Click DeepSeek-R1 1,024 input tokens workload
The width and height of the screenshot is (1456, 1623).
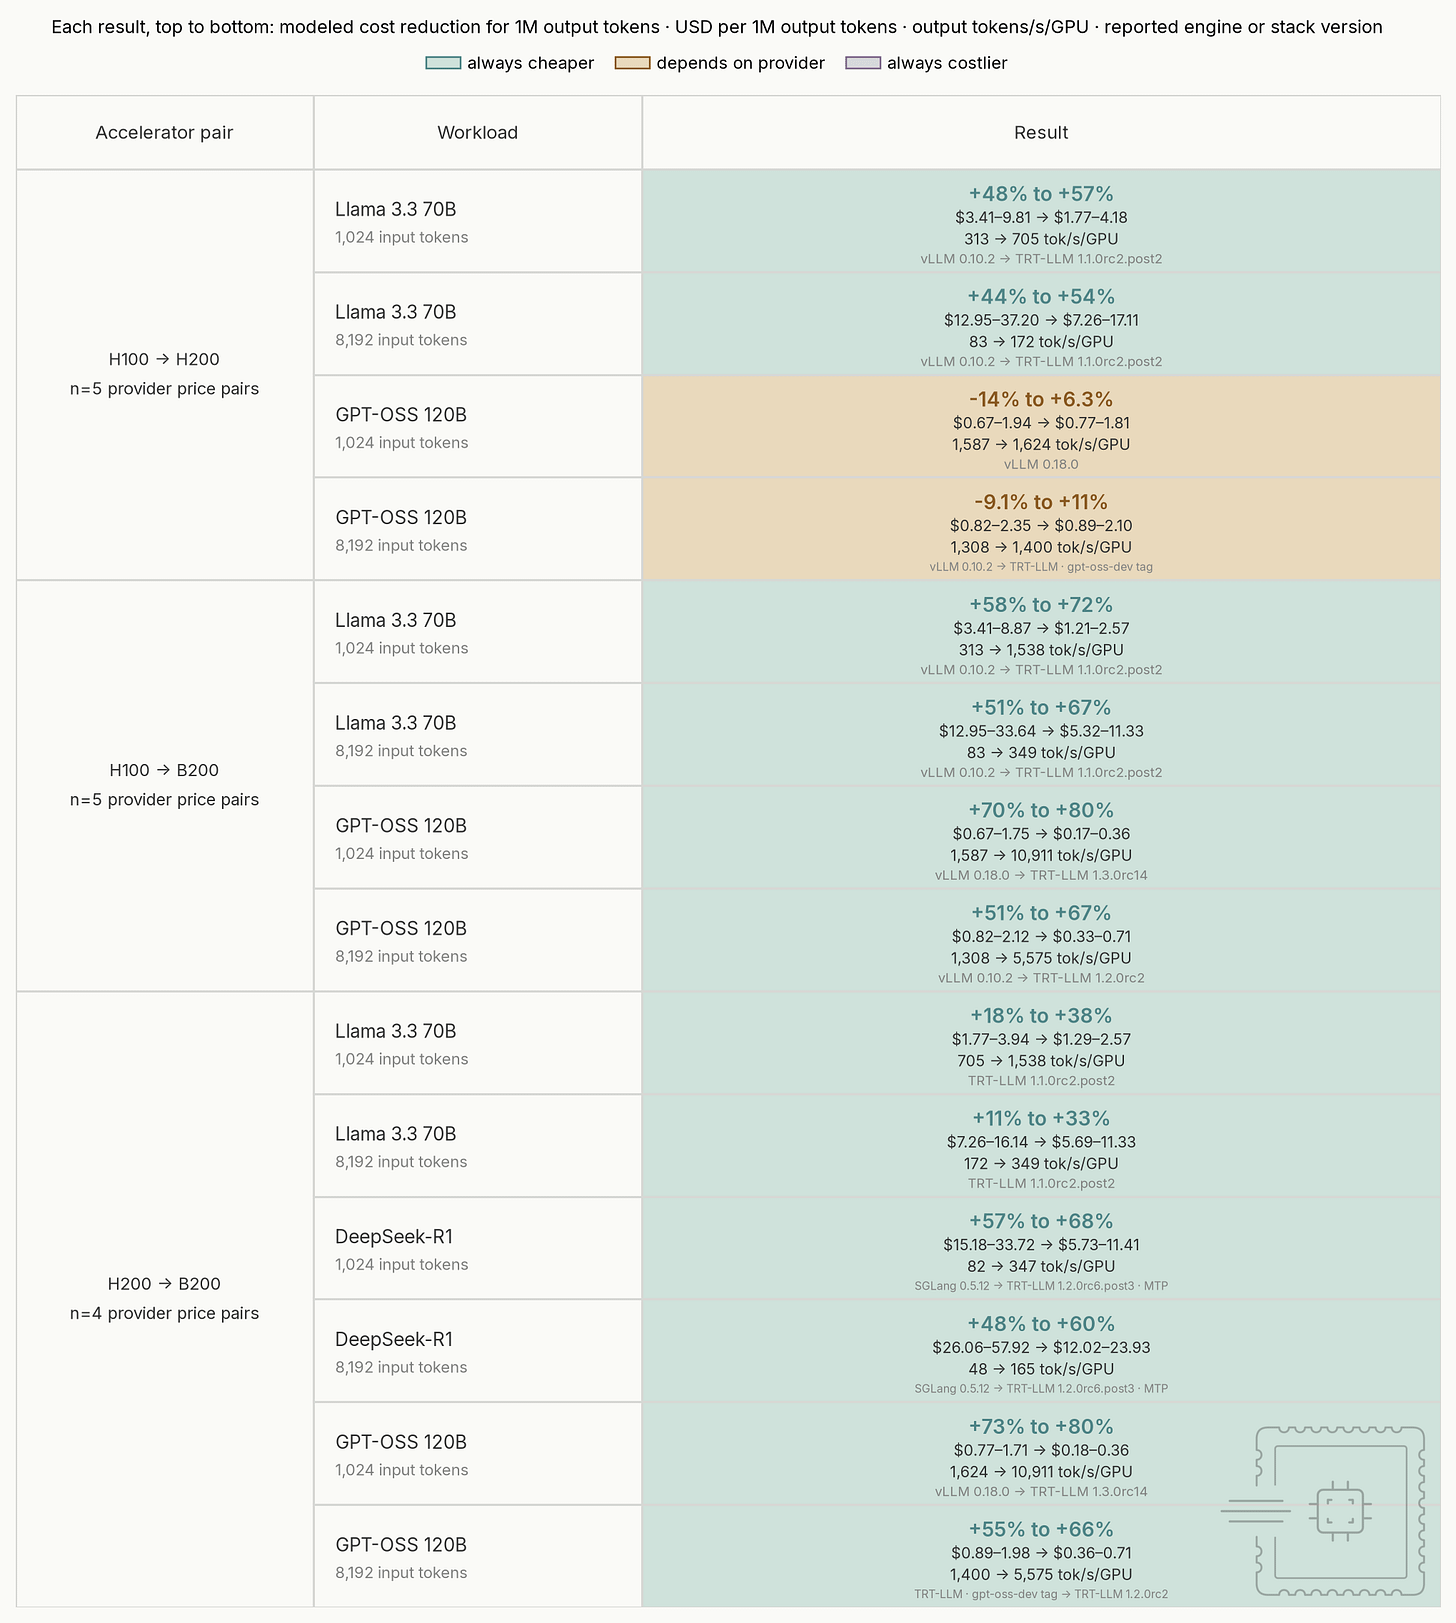(478, 1248)
